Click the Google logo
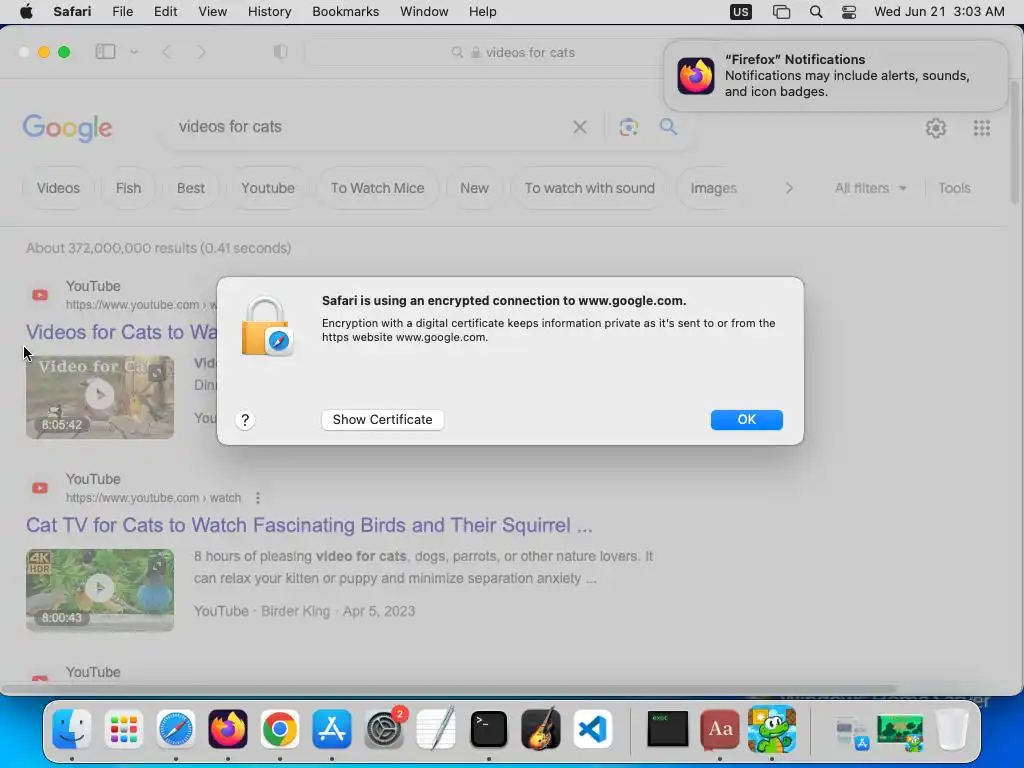This screenshot has width=1024, height=768. pos(67,128)
